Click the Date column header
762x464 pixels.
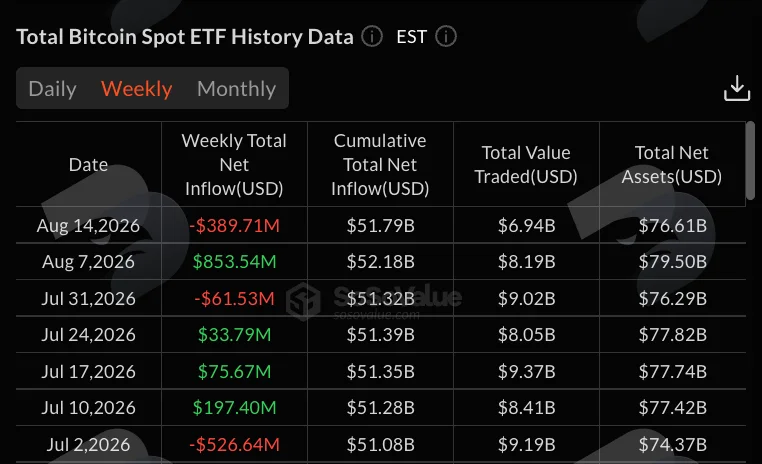click(x=88, y=165)
